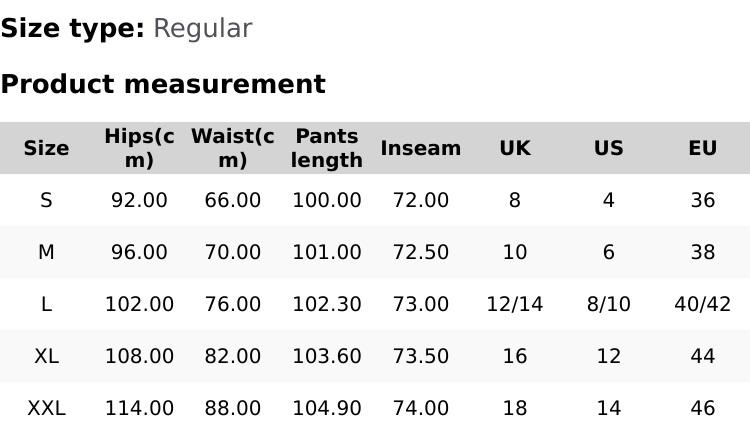Click the 12/14 UK size cell
Screen dimensions: 750x434
coord(515,304)
